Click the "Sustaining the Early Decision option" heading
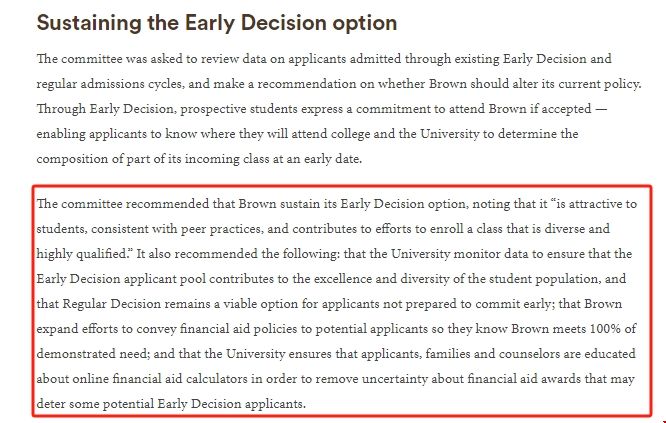This screenshot has width=666, height=423. (x=217, y=22)
